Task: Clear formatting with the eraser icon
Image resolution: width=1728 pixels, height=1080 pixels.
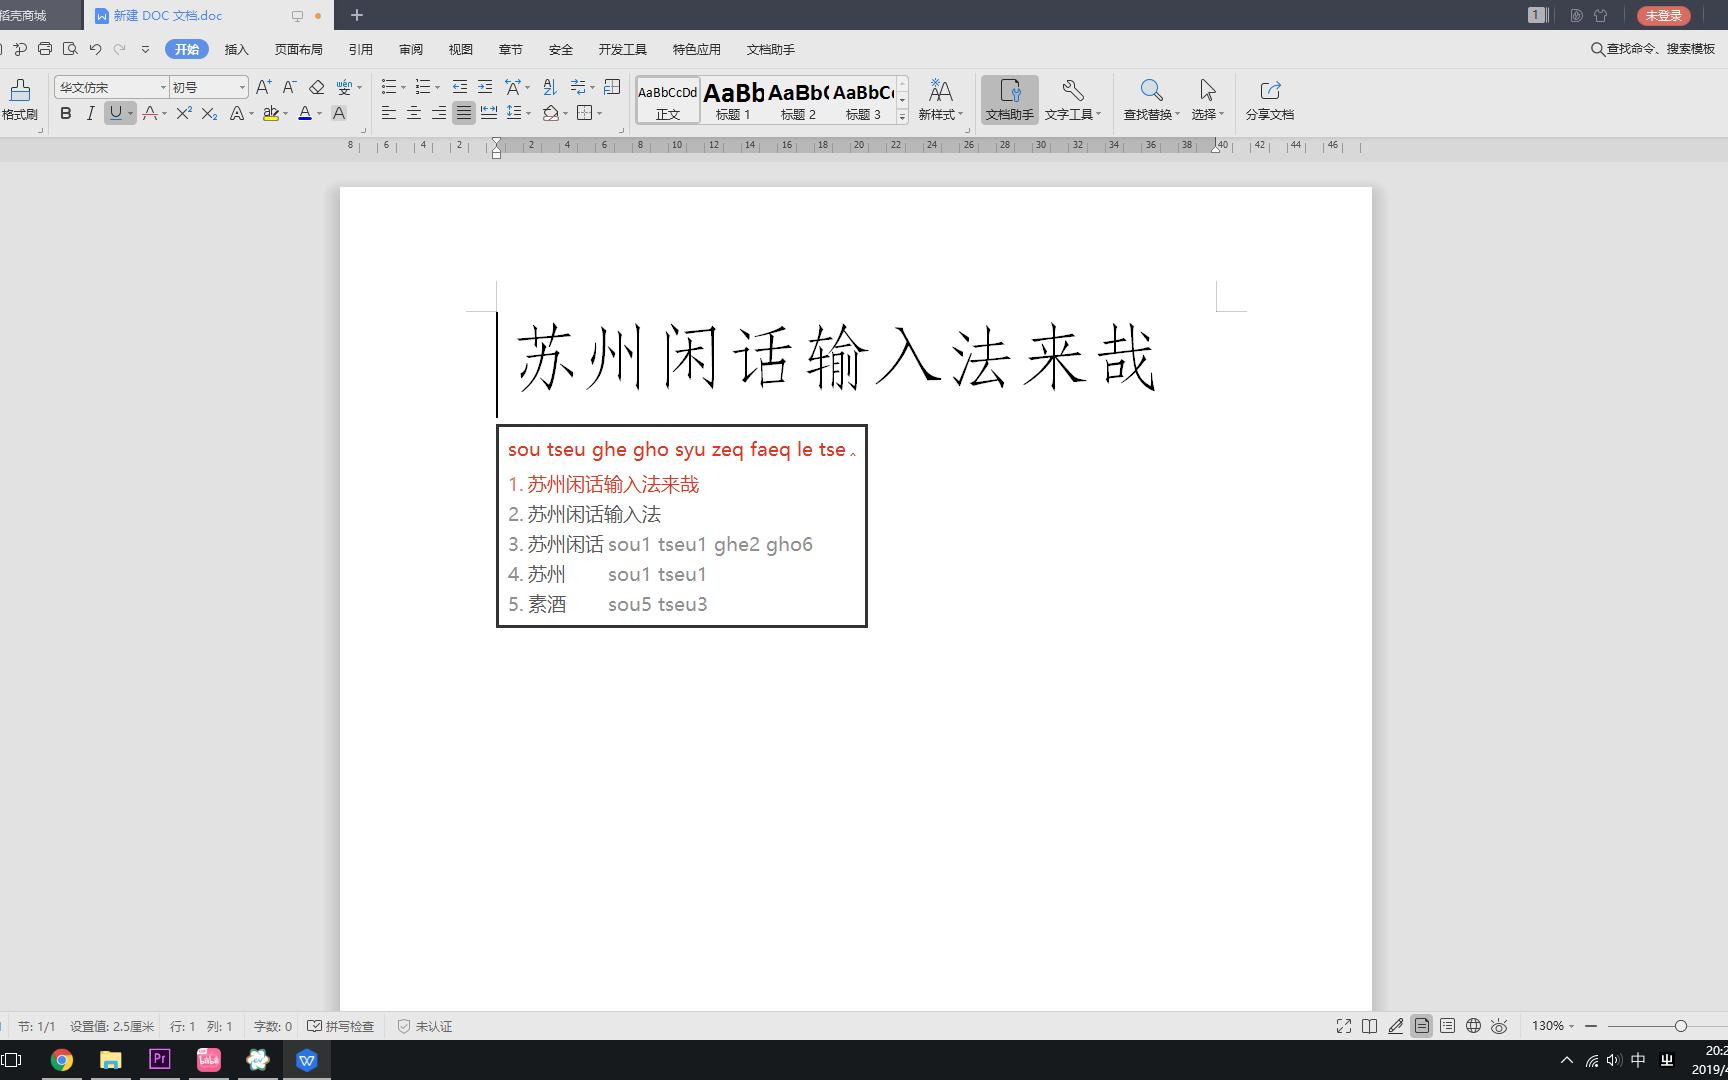Action: 316,87
